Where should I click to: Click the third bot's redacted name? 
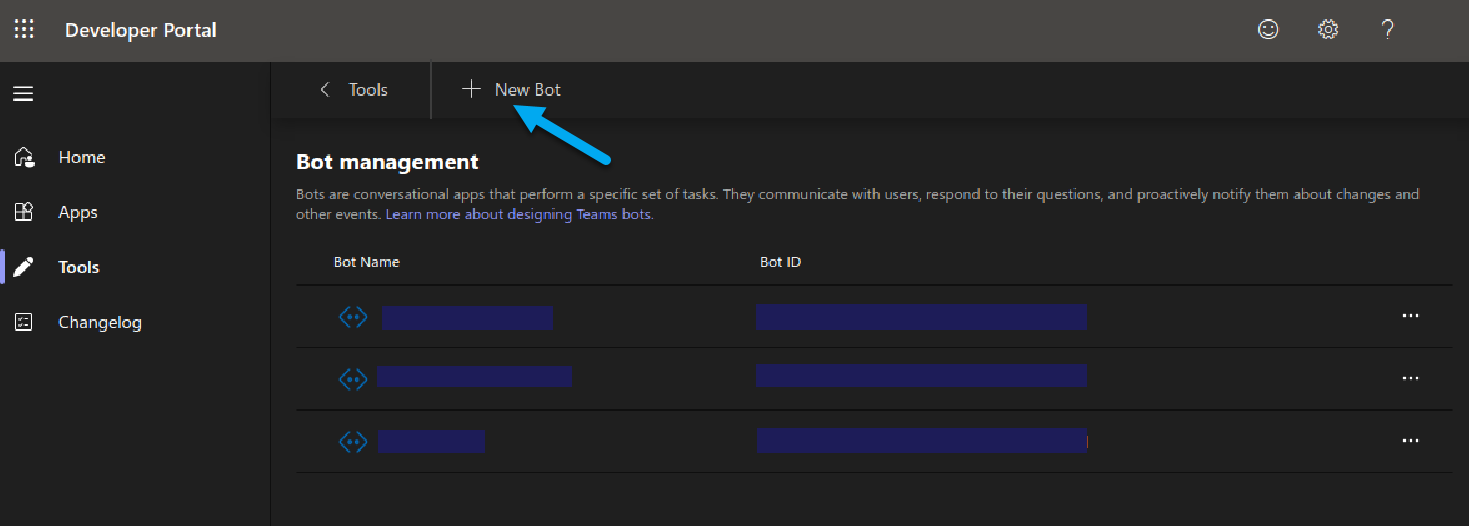click(x=431, y=441)
